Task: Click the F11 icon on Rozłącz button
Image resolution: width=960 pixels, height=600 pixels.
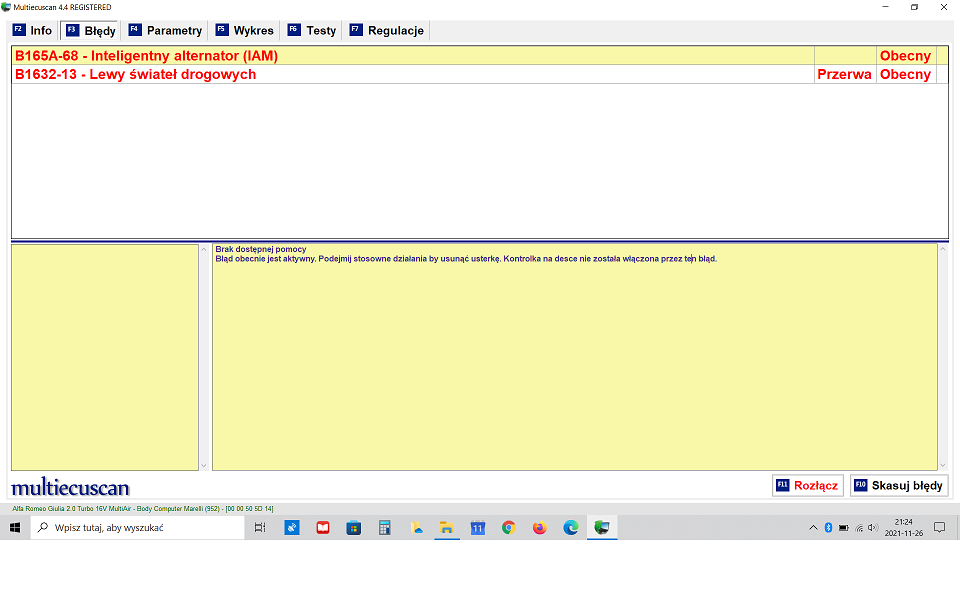Action: pyautogui.click(x=782, y=485)
